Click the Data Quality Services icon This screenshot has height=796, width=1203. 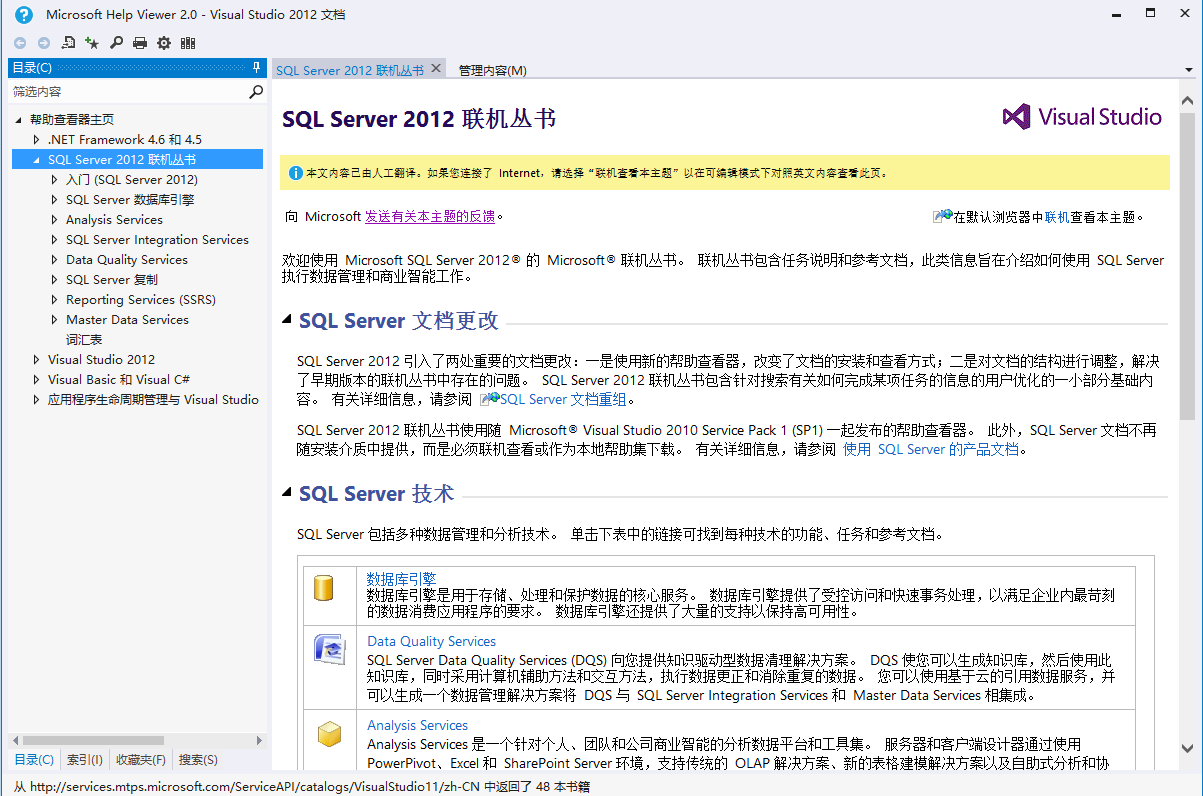tap(329, 650)
